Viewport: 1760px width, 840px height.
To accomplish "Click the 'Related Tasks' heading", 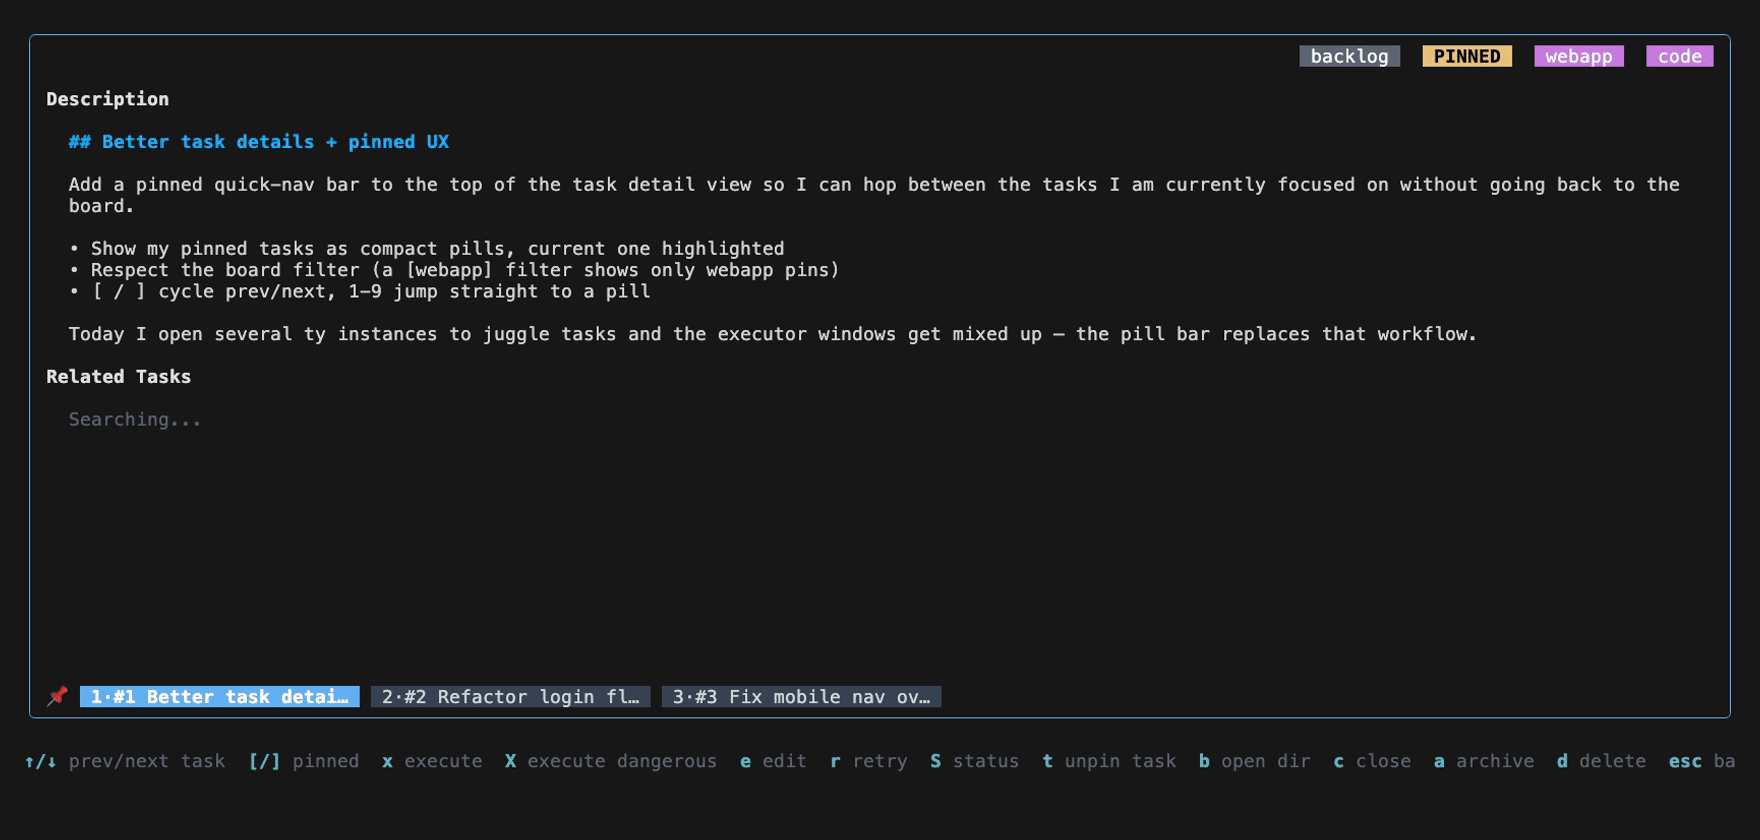I will (119, 377).
